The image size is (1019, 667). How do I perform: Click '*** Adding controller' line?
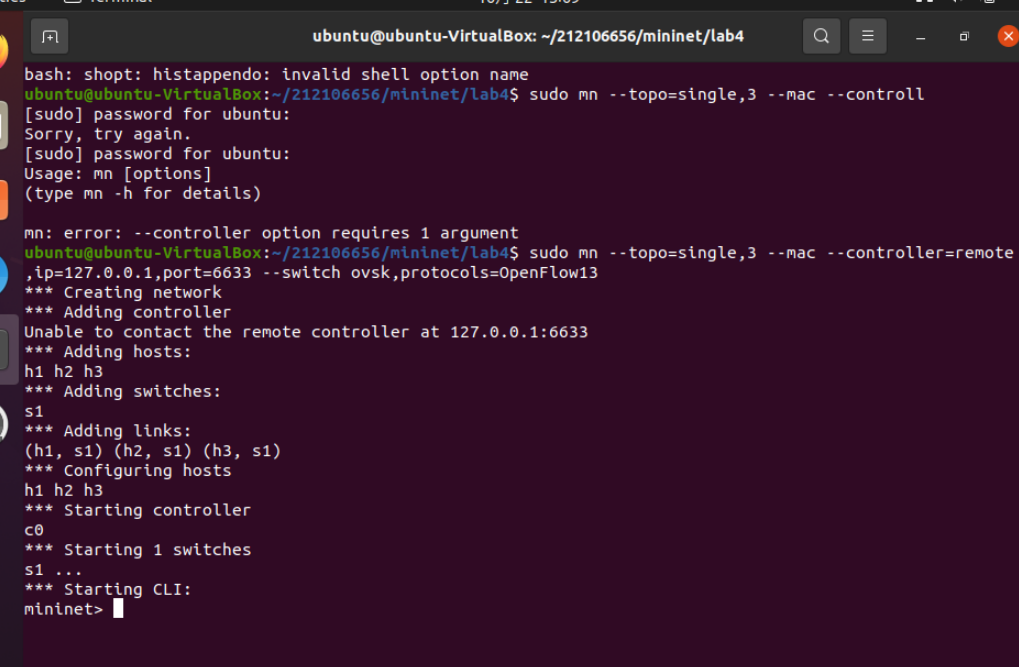coord(127,312)
